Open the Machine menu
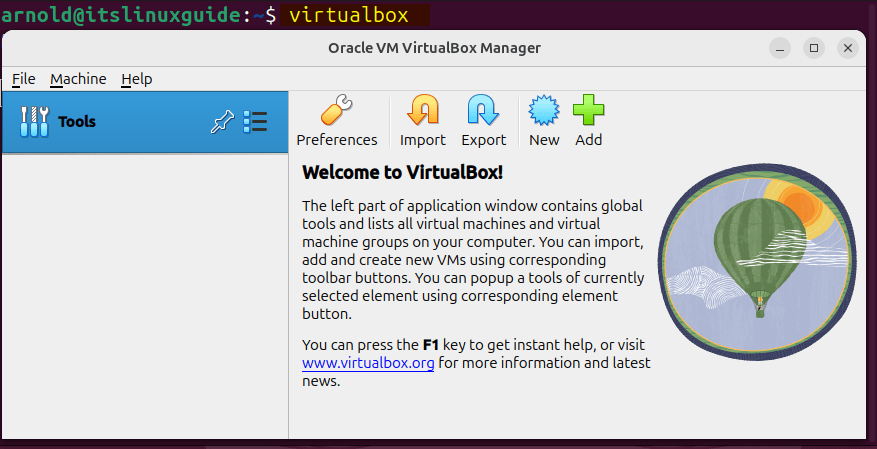Image resolution: width=877 pixels, height=449 pixels. pos(78,79)
